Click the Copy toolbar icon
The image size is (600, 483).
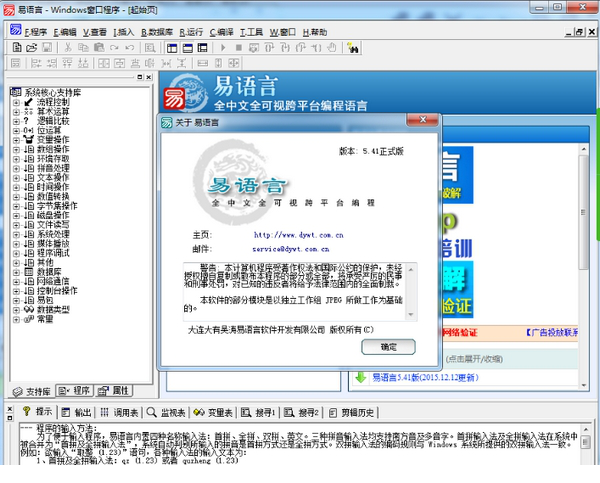tap(83, 47)
